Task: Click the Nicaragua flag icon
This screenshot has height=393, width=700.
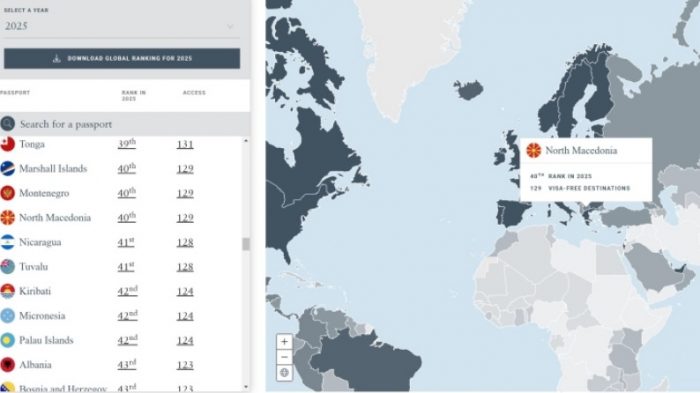Action: click(8, 242)
